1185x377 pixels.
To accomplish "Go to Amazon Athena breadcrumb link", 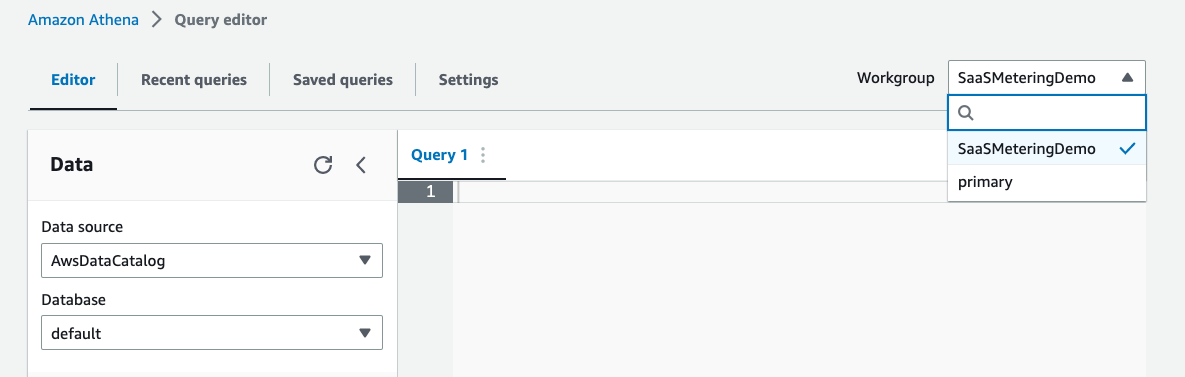I will pyautogui.click(x=83, y=20).
